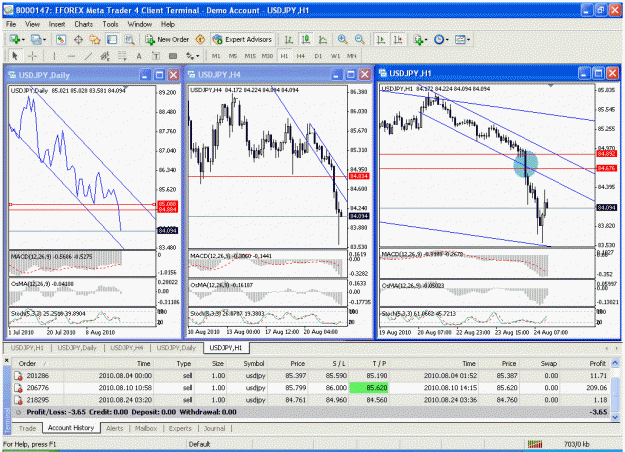Open the Strategy Tester icon
Image resolution: width=625 pixels, height=452 pixels.
tap(129, 39)
